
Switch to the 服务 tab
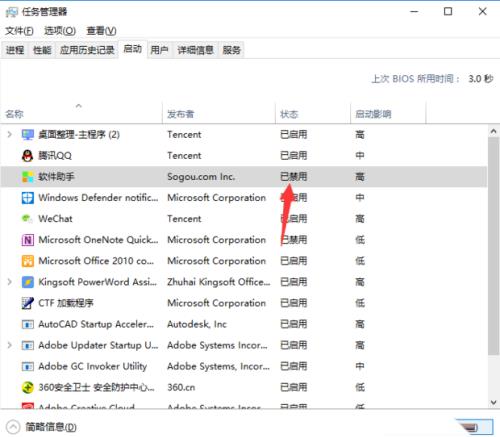coord(232,50)
